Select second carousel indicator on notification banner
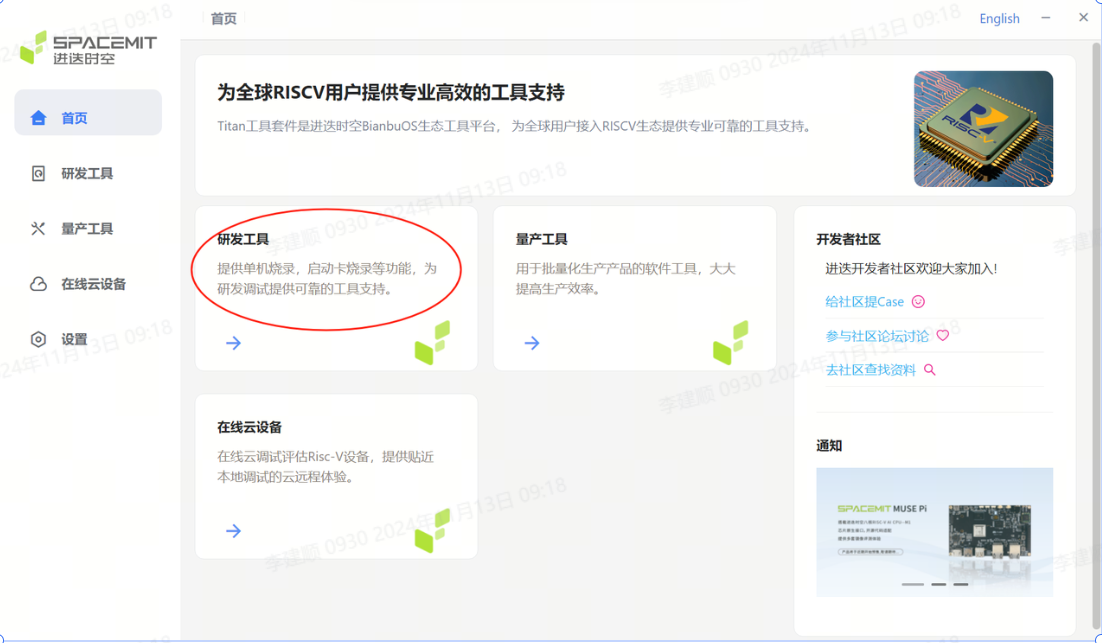 938,584
